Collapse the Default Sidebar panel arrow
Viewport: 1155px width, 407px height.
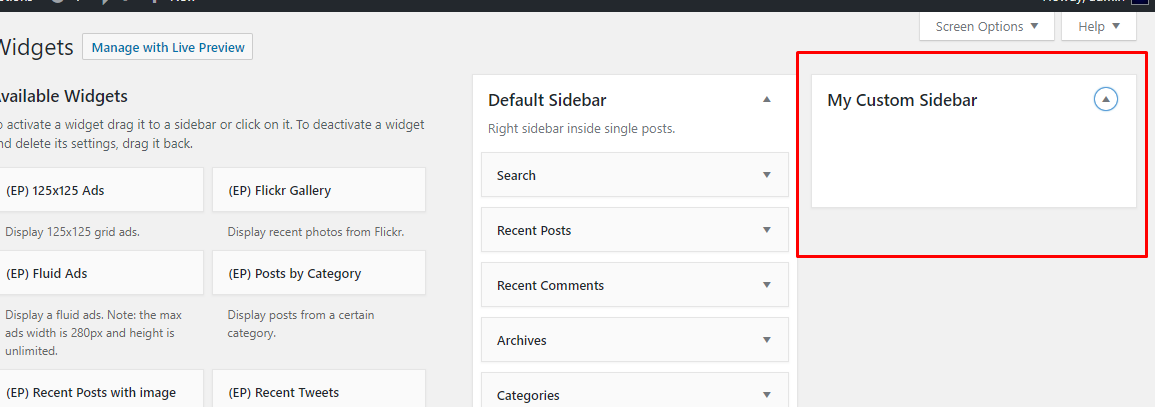point(767,99)
